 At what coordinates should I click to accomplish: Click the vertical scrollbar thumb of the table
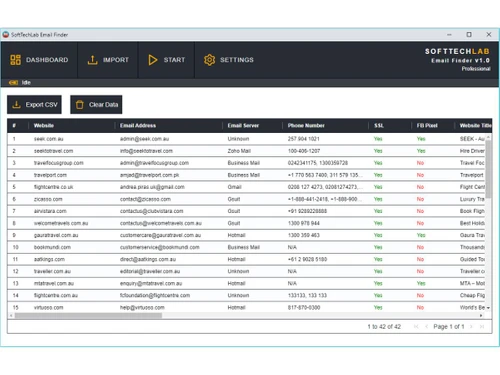coord(488,169)
